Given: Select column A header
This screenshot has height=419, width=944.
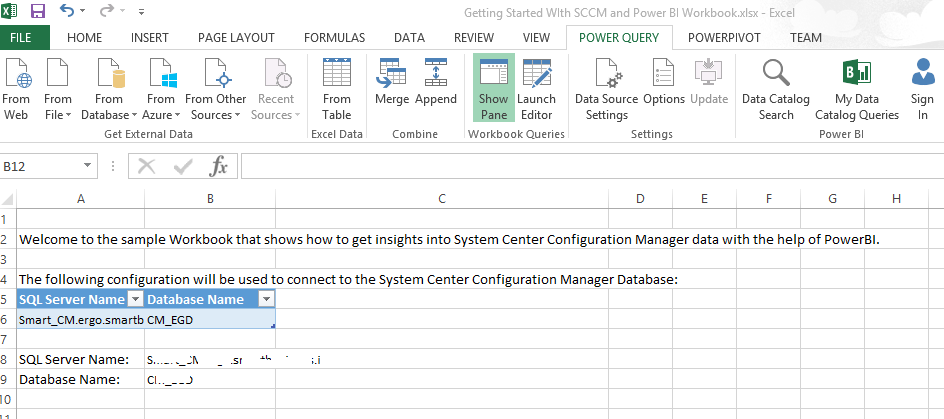Looking at the screenshot, I should point(81,199).
